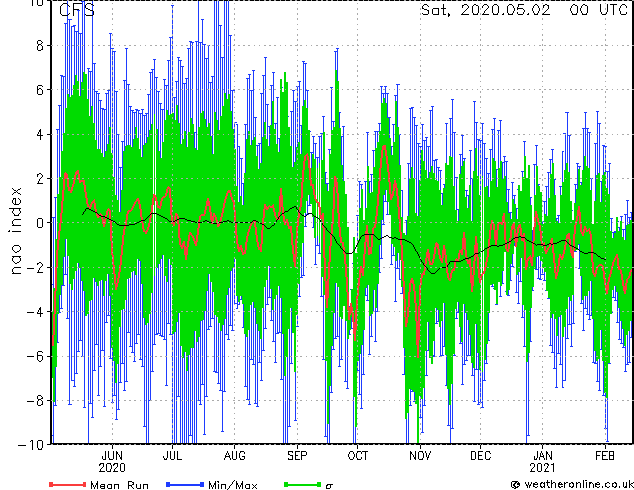Click the y-axis value -10
This screenshot has width=634, height=490.
(30, 445)
